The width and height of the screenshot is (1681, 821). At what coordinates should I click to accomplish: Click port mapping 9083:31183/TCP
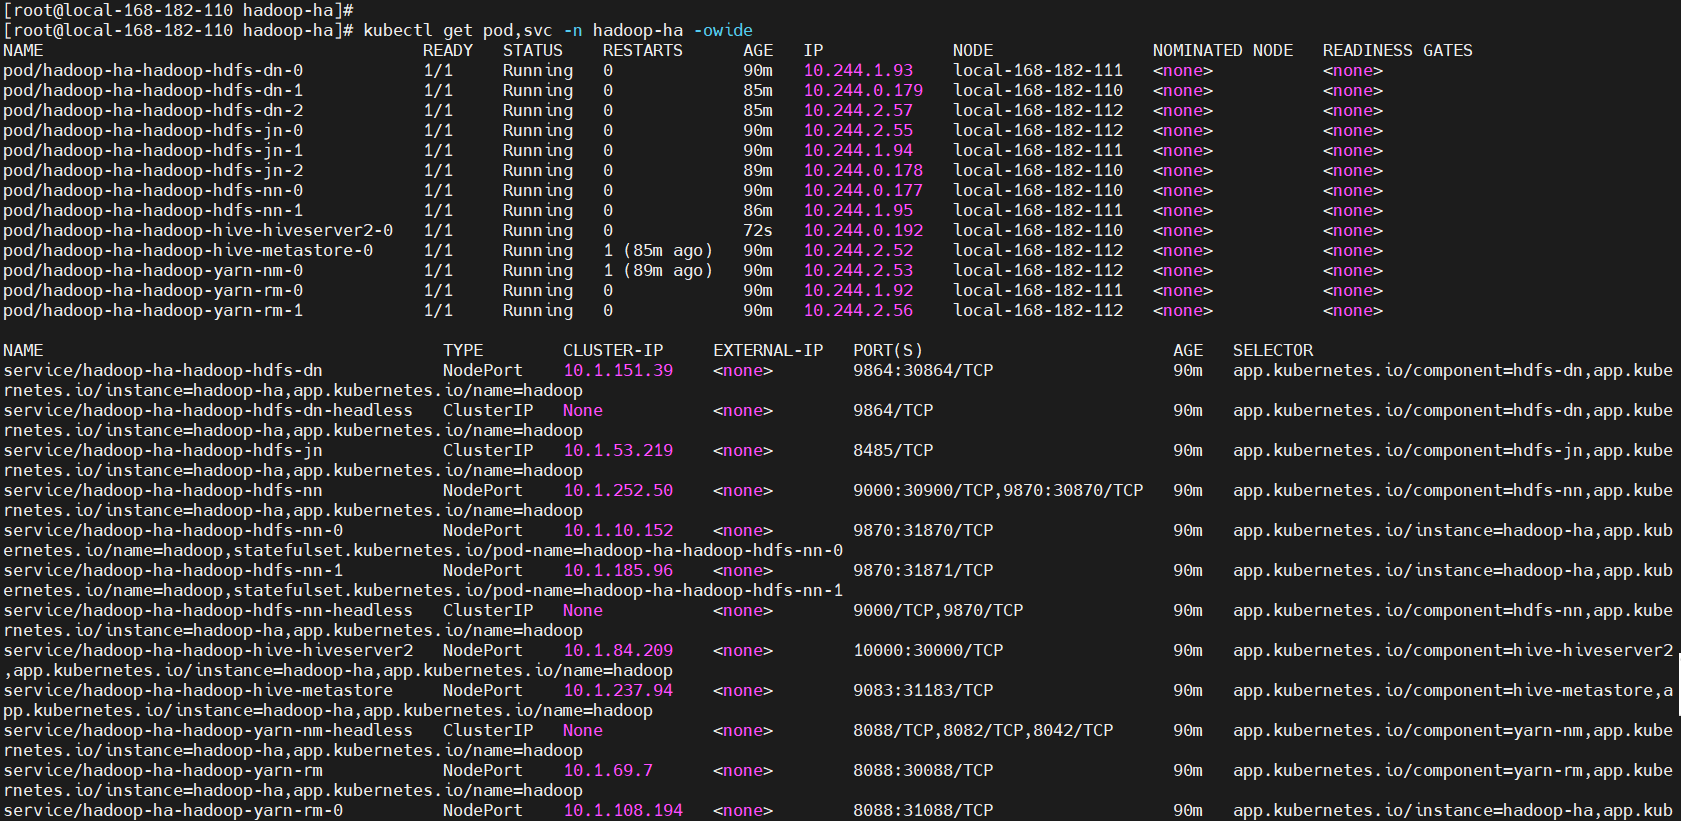[923, 691]
